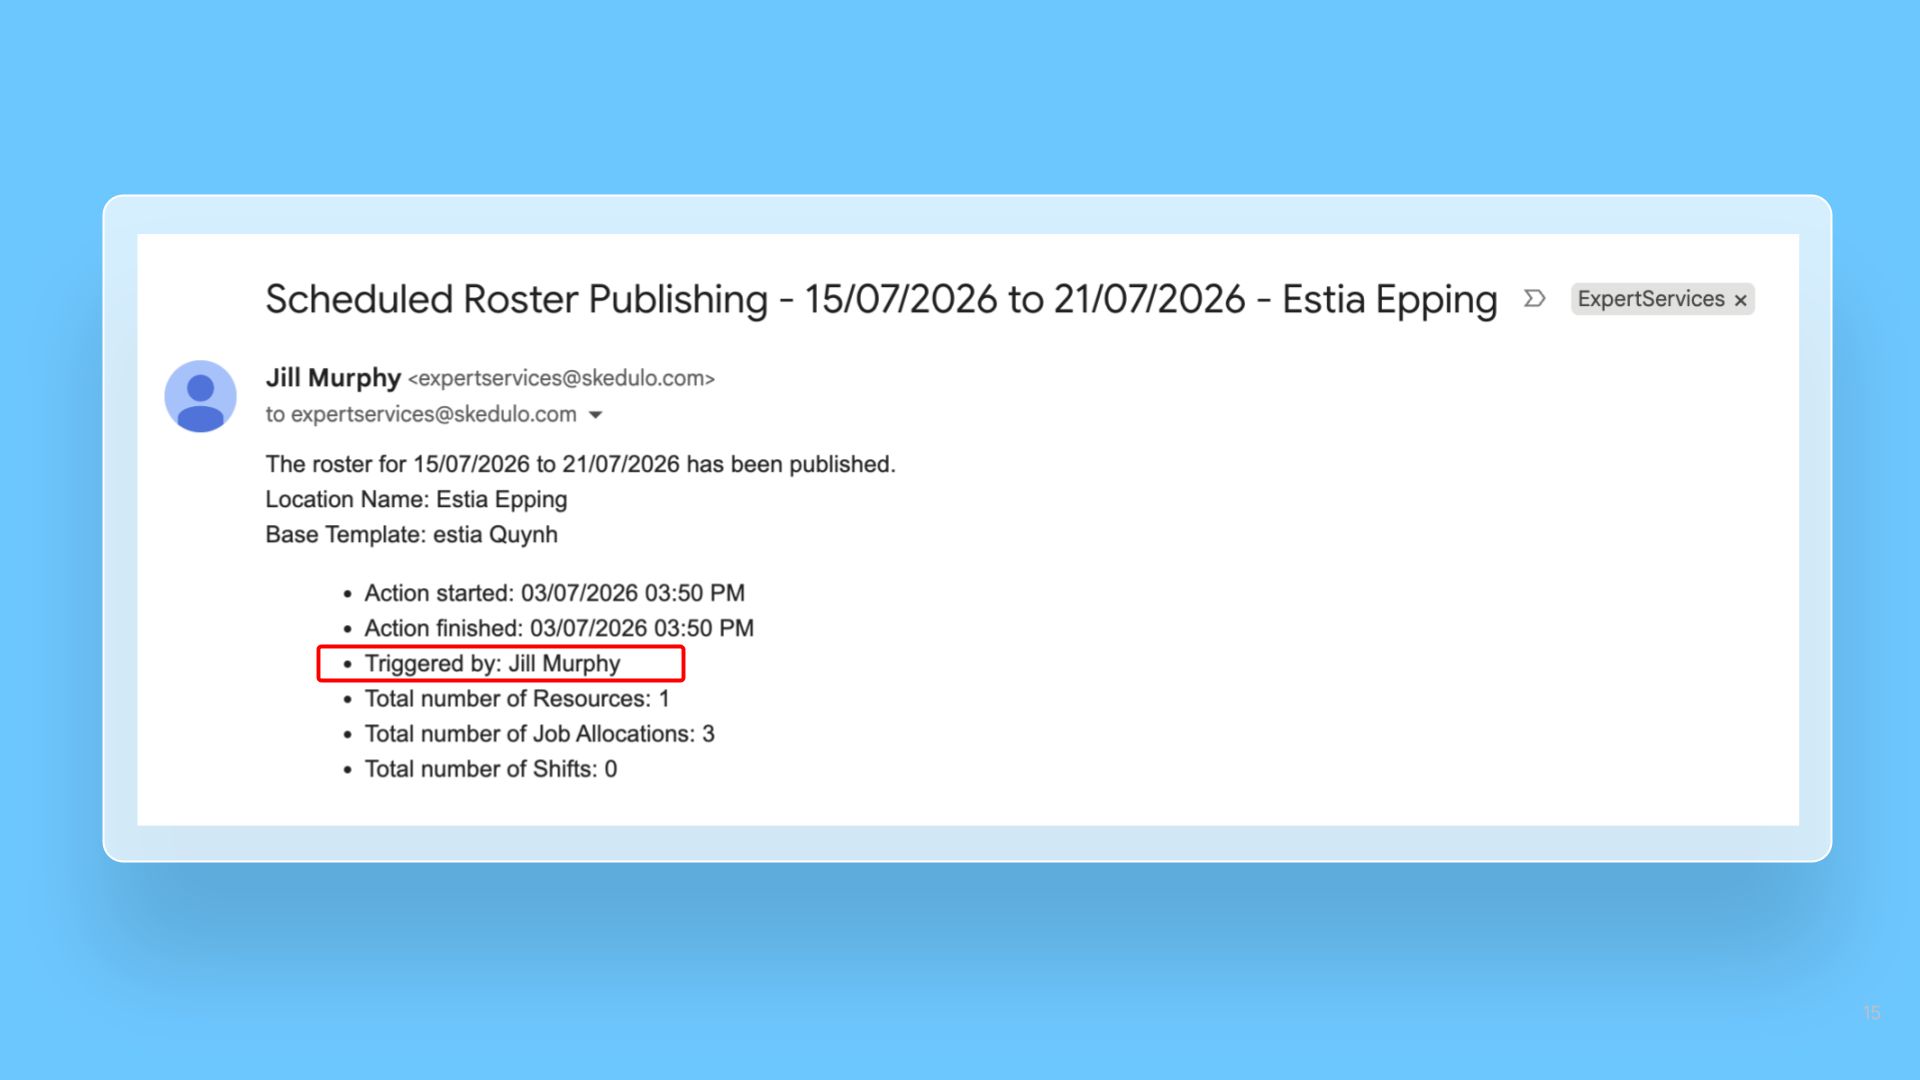Click 'Total number of Job Allocations: 3'

539,733
